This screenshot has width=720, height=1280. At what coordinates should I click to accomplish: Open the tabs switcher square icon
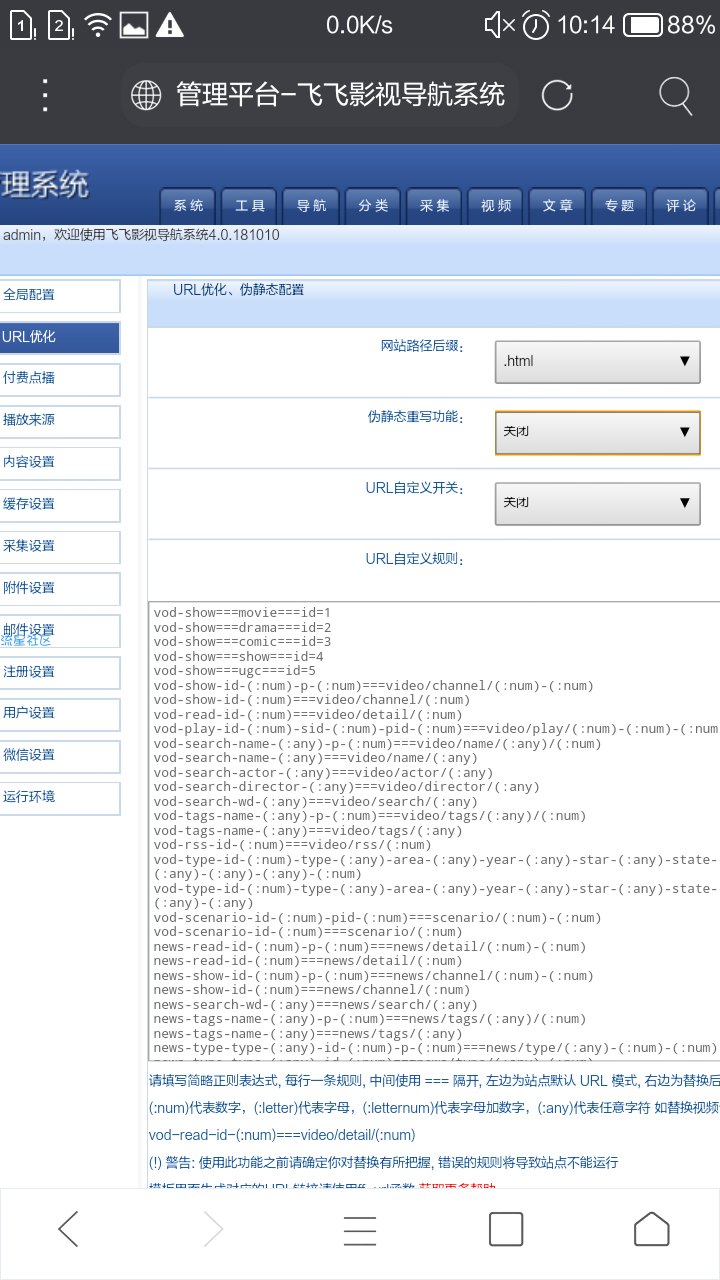(x=506, y=1229)
